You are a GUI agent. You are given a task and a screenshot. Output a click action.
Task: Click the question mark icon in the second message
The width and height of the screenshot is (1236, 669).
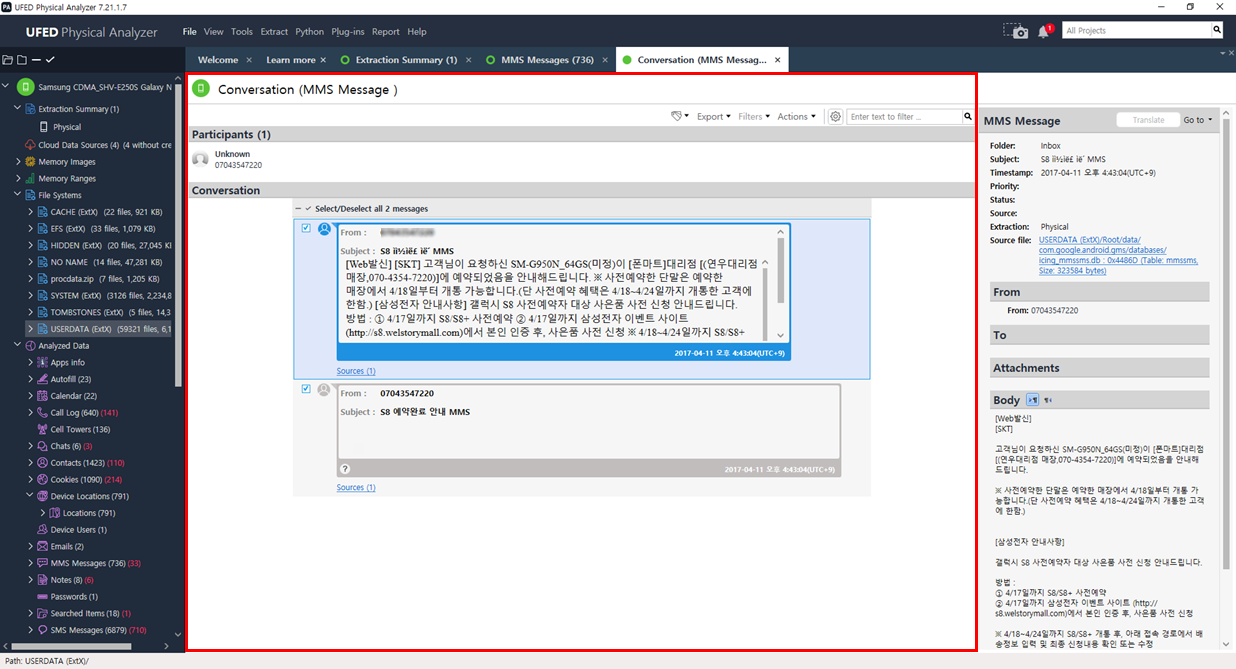point(345,469)
